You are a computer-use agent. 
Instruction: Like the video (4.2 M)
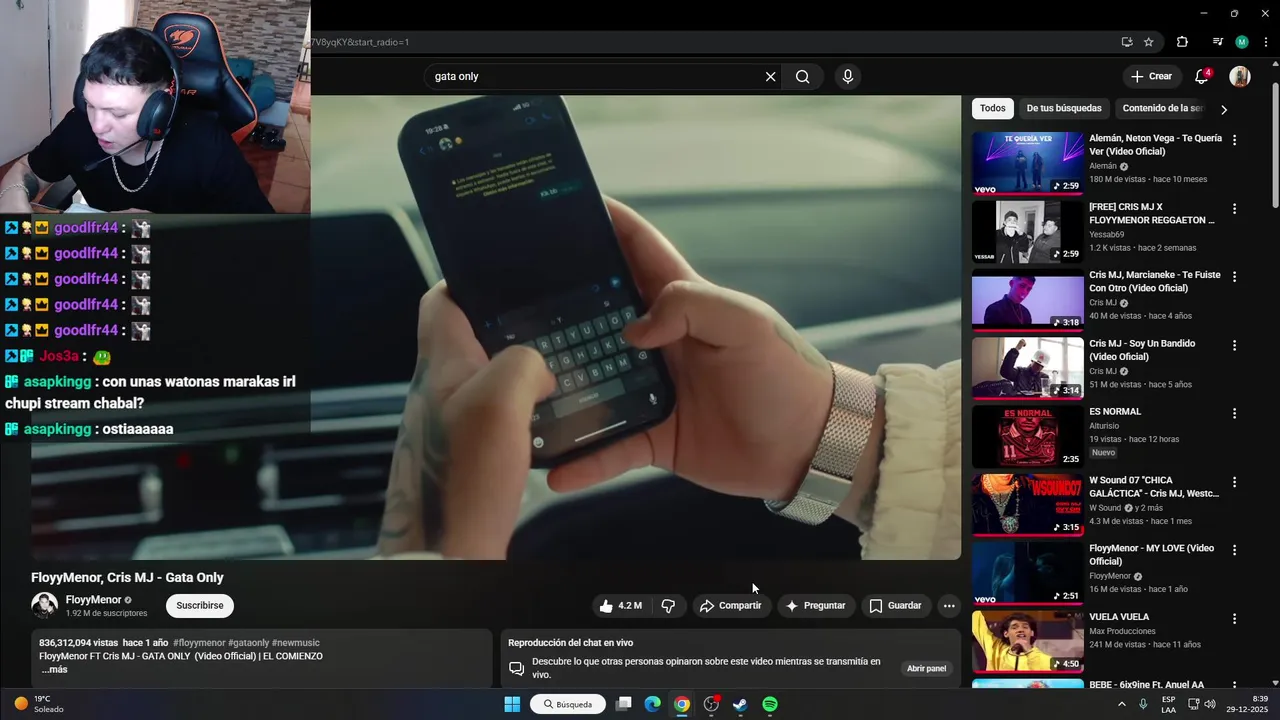pyautogui.click(x=621, y=606)
